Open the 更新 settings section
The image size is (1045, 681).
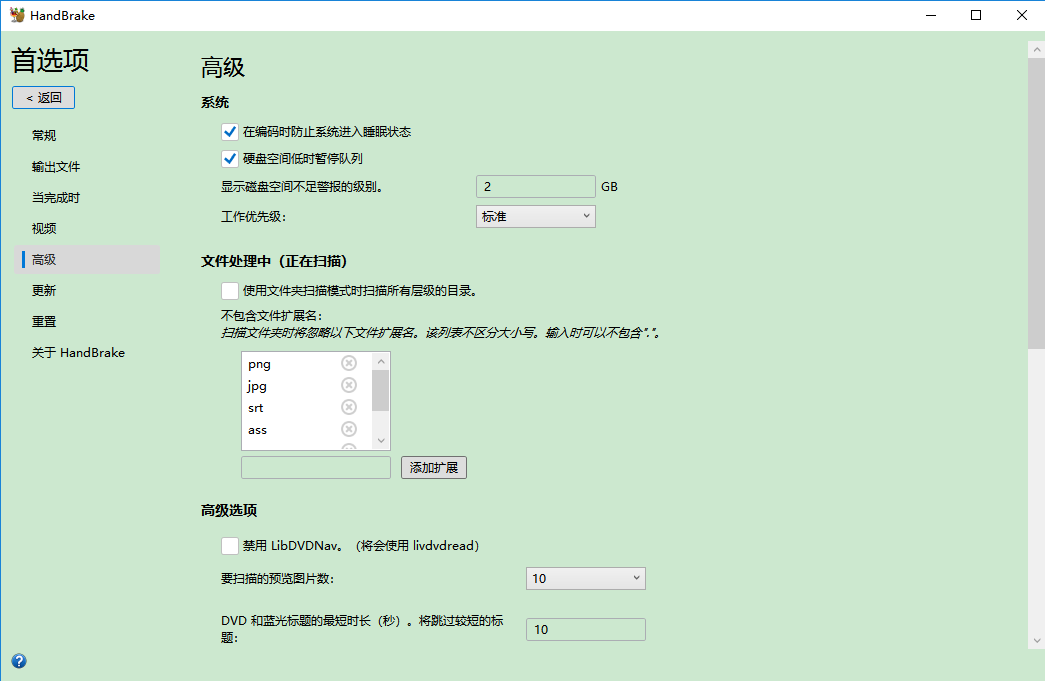[x=42, y=290]
